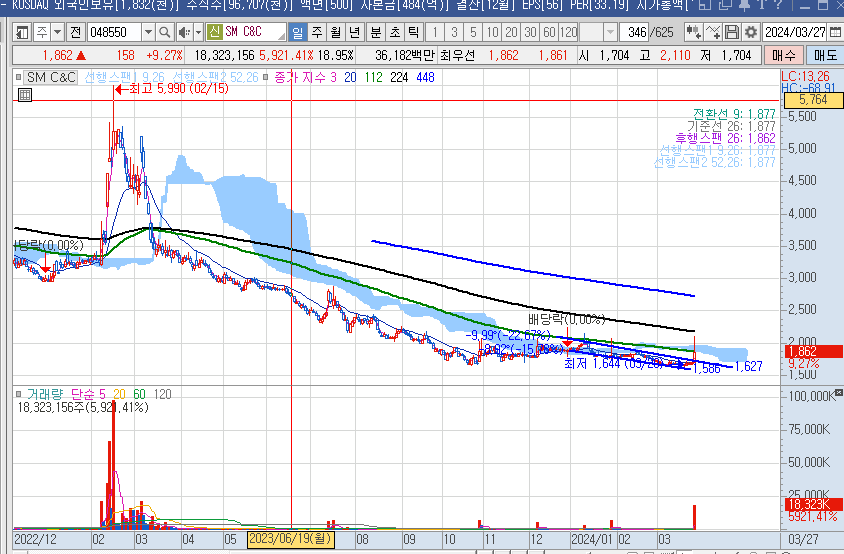Click the 매도 sell button
This screenshot has width=844, height=554.
[825, 55]
